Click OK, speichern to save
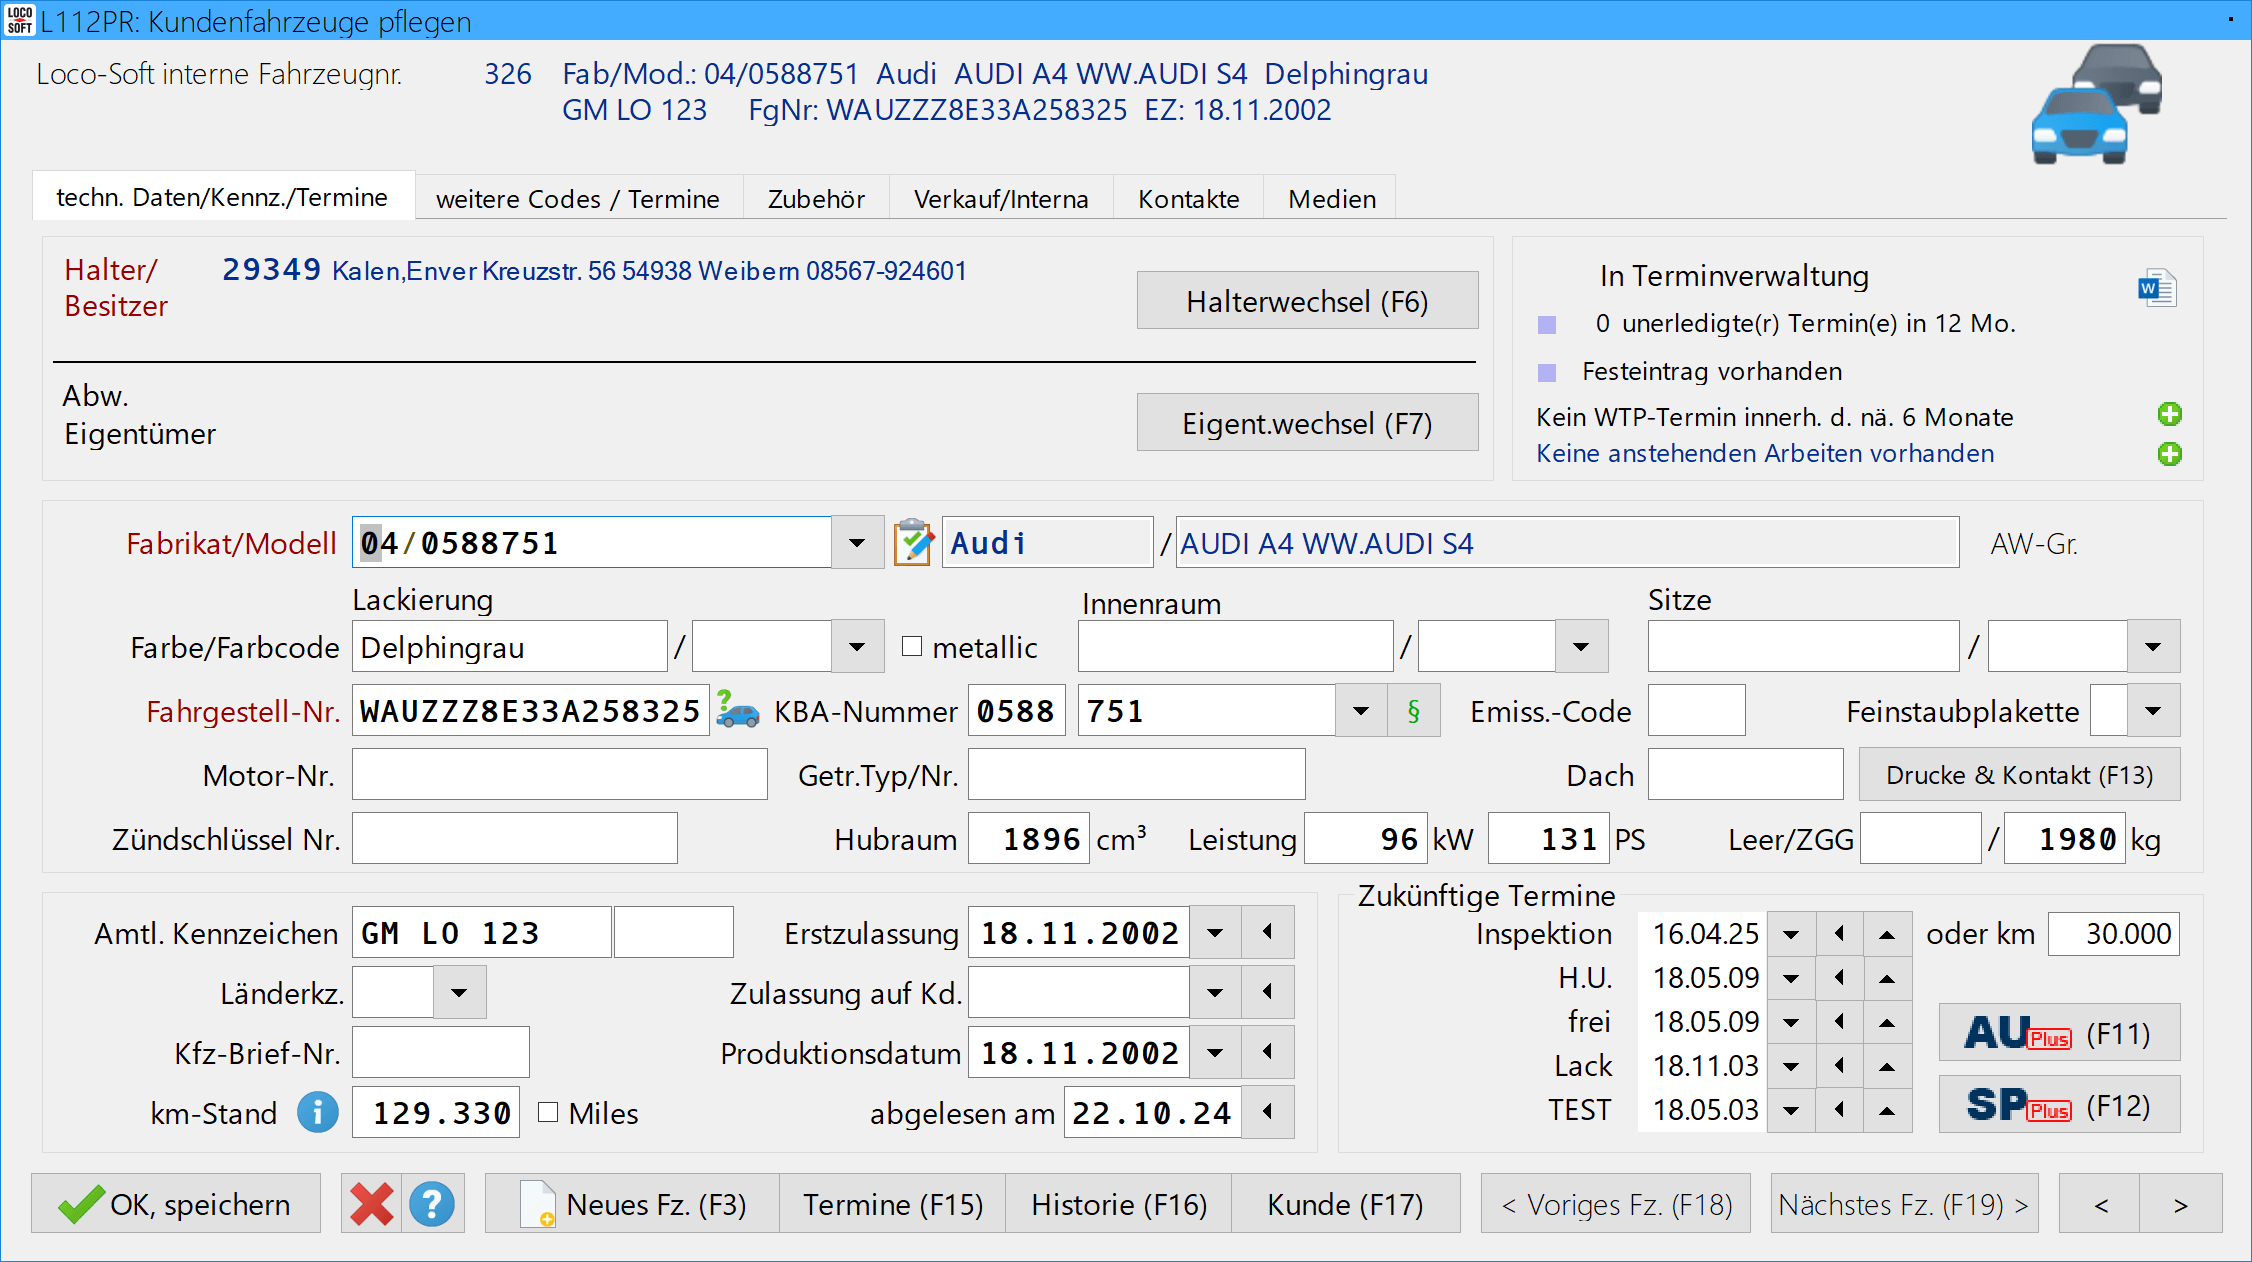Viewport: 2252px width, 1262px height. point(176,1204)
